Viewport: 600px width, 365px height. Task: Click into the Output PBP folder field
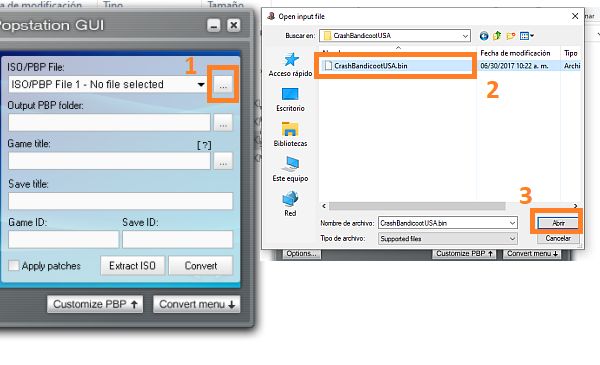[x=109, y=123]
